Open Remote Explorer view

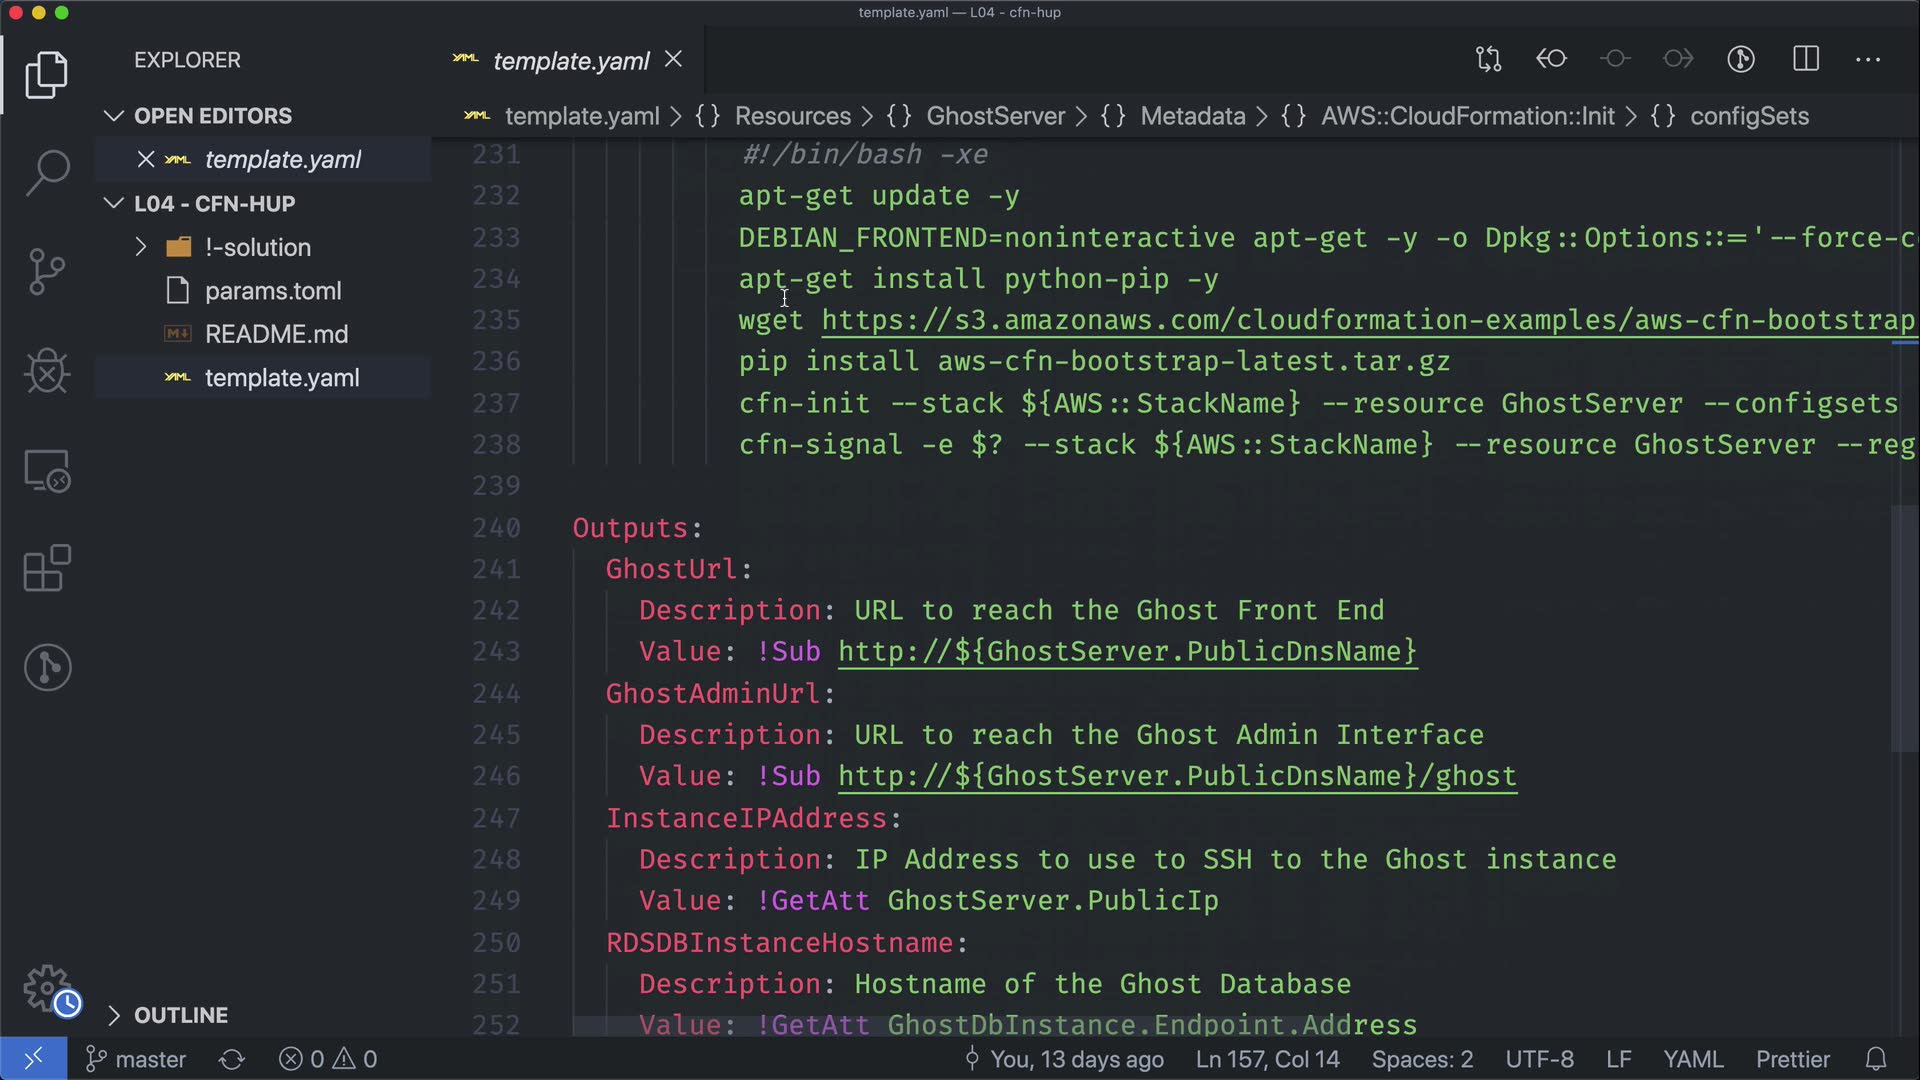click(x=47, y=470)
